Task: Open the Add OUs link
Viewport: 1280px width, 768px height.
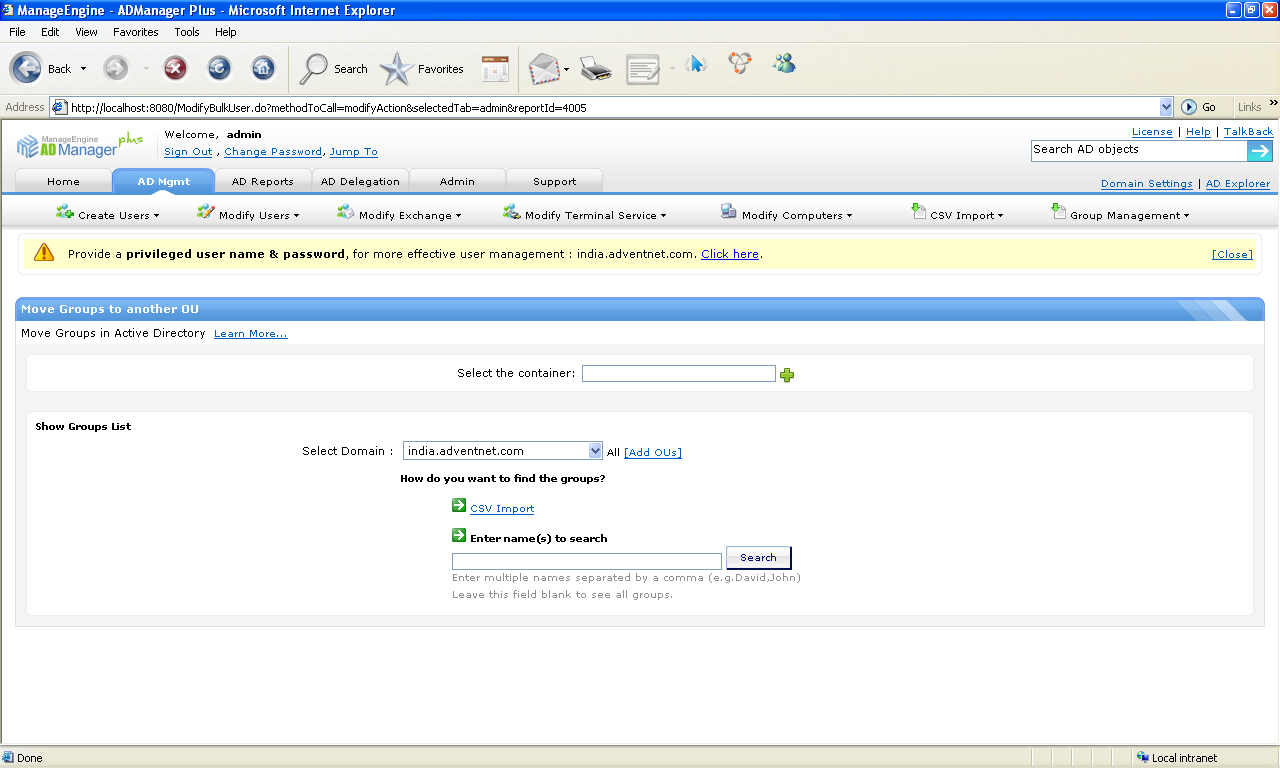Action: coord(653,453)
